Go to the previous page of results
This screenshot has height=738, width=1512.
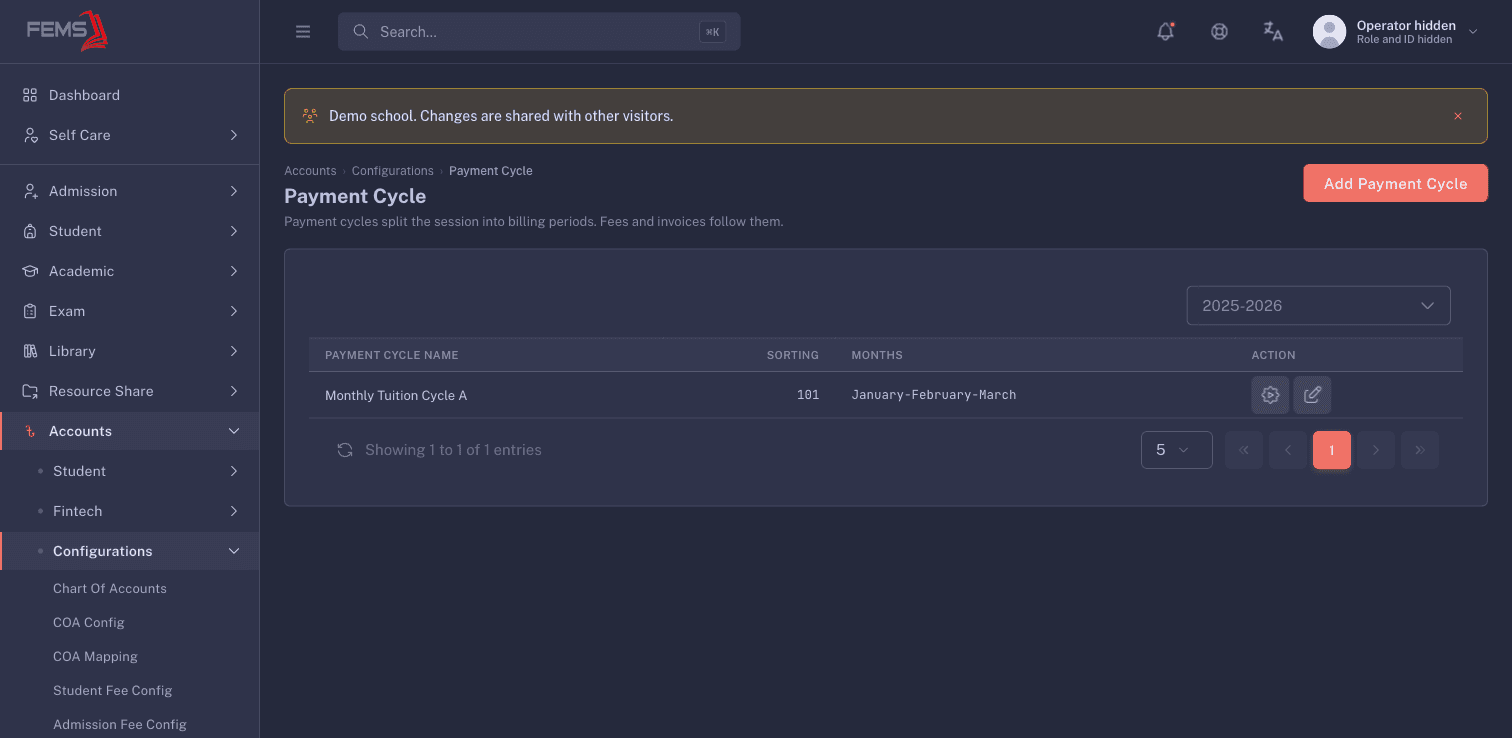(x=1288, y=450)
